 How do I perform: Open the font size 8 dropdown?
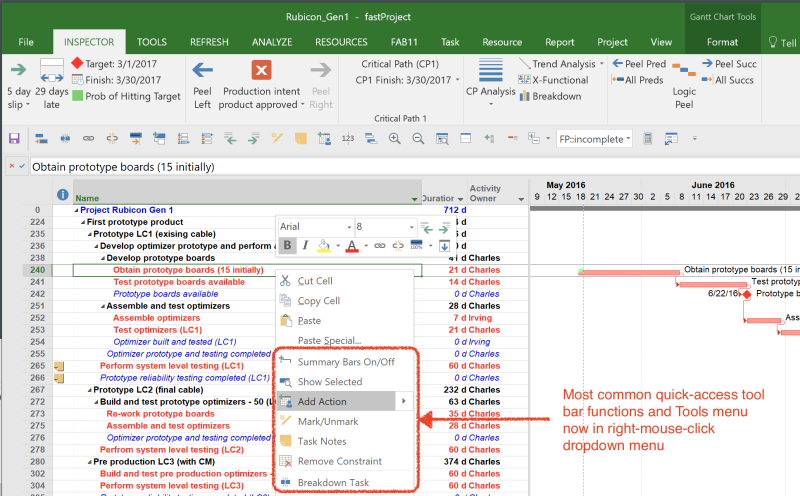411,227
